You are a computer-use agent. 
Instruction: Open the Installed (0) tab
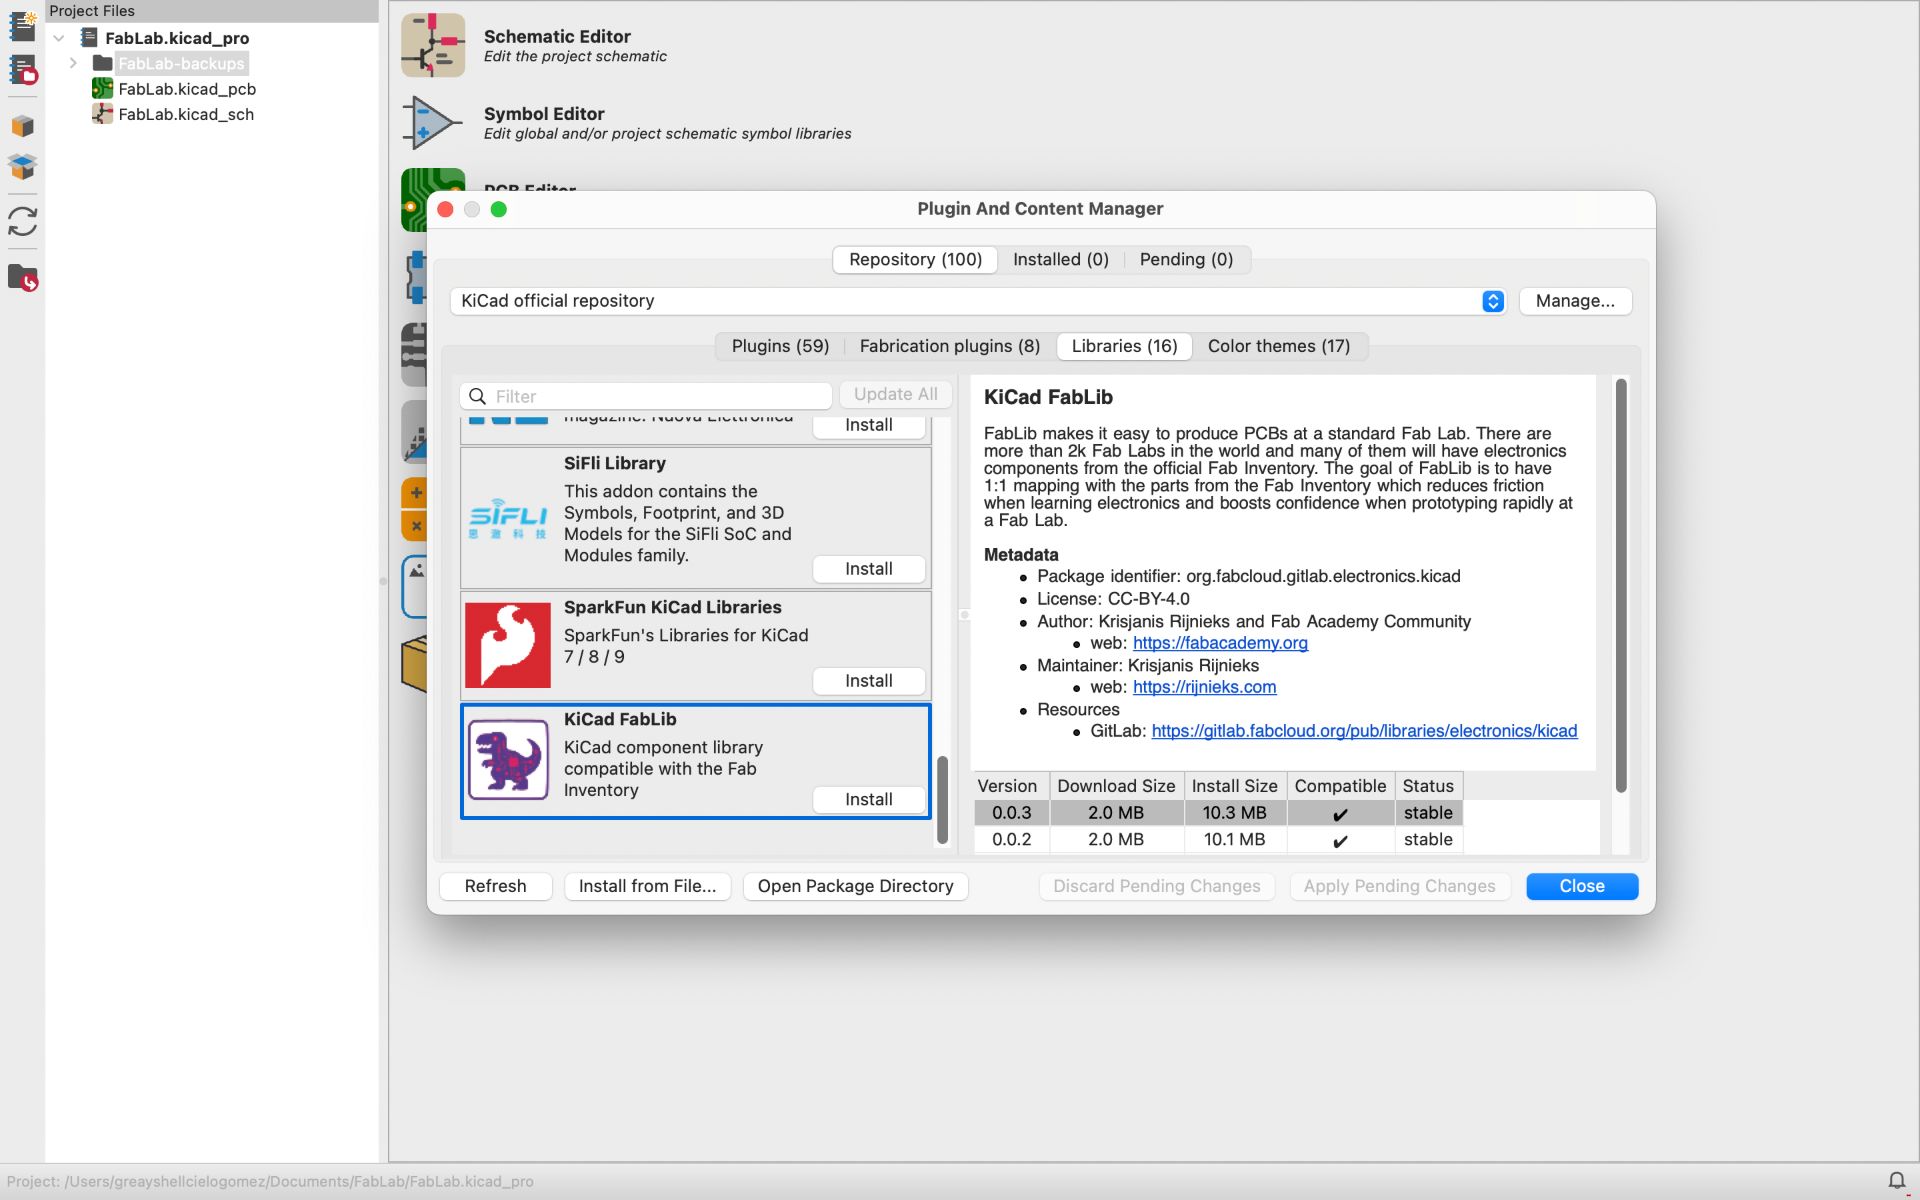[x=1060, y=260]
